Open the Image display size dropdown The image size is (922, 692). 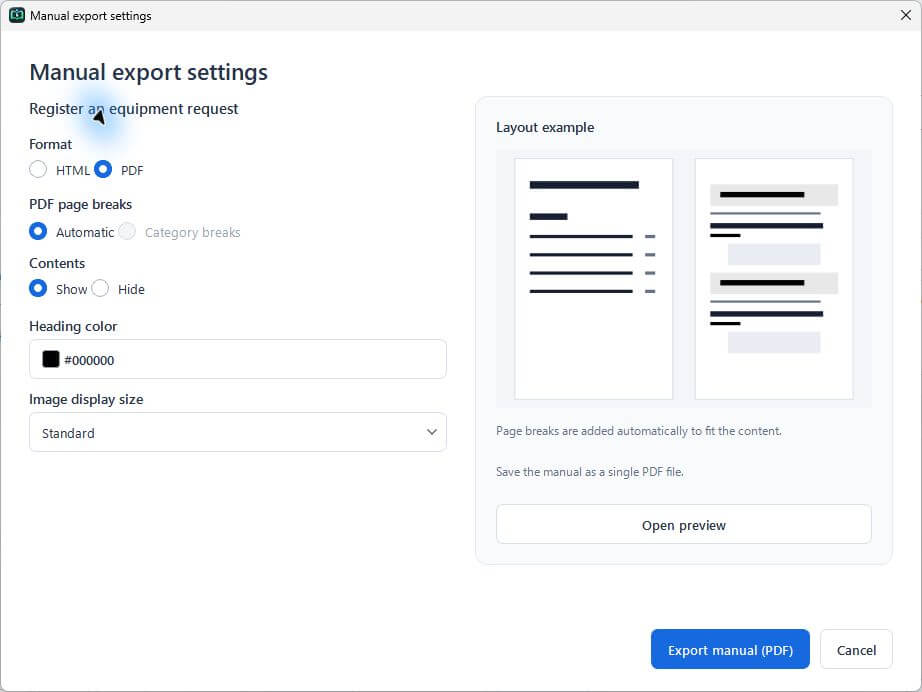pyautogui.click(x=238, y=432)
